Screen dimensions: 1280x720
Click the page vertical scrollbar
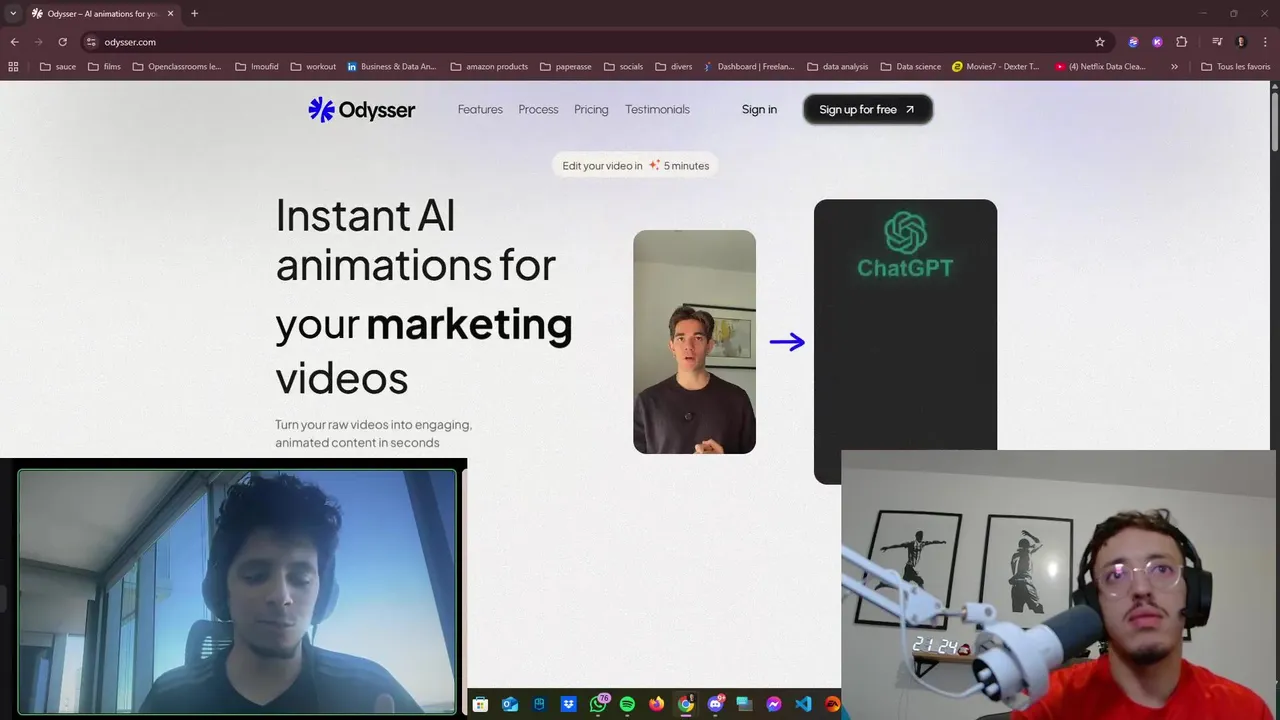point(1274,123)
